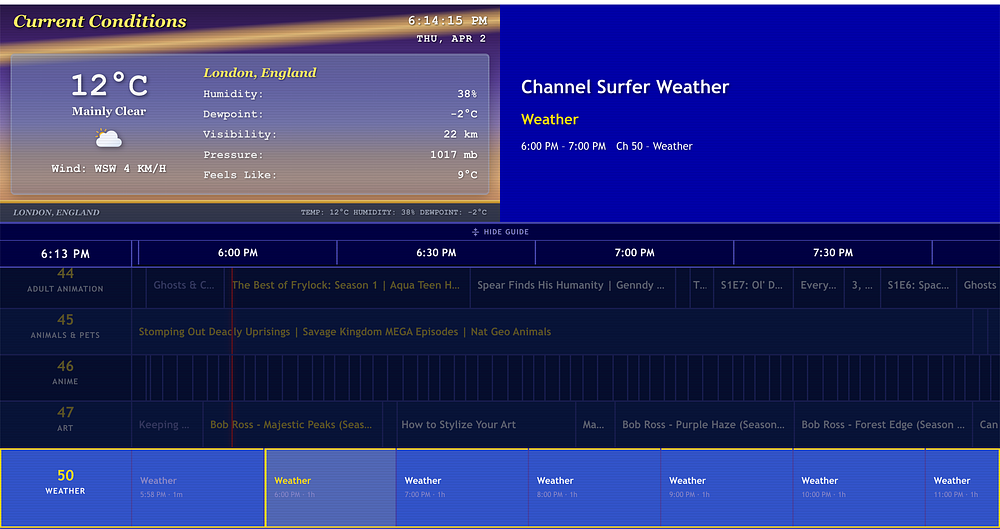This screenshot has width=1000, height=529.
Task: Select the Keeping ... program on Art
Action: point(167,424)
